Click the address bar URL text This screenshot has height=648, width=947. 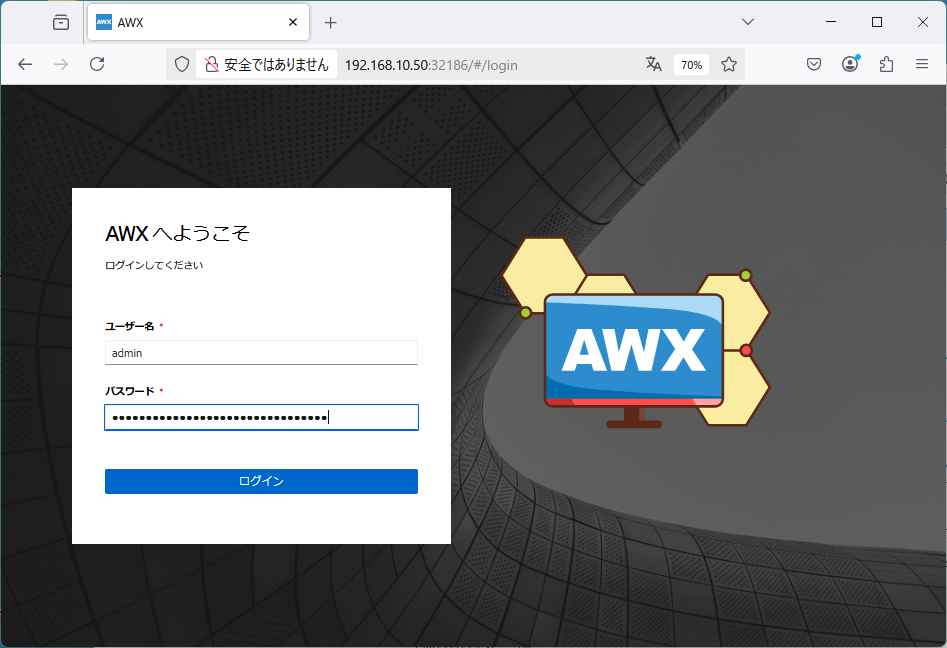(x=431, y=65)
